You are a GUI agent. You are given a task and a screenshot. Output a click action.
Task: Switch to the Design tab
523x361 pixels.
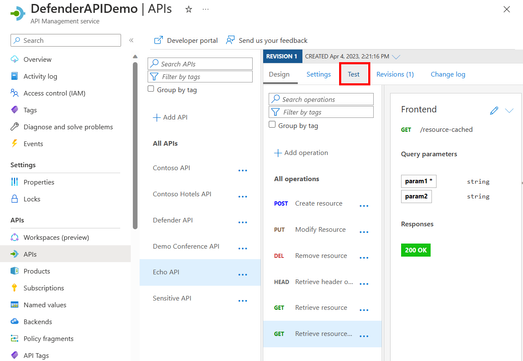279,74
